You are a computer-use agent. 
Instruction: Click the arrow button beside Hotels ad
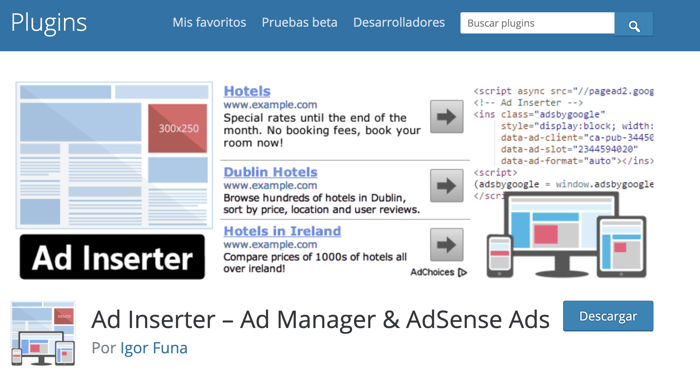446,117
